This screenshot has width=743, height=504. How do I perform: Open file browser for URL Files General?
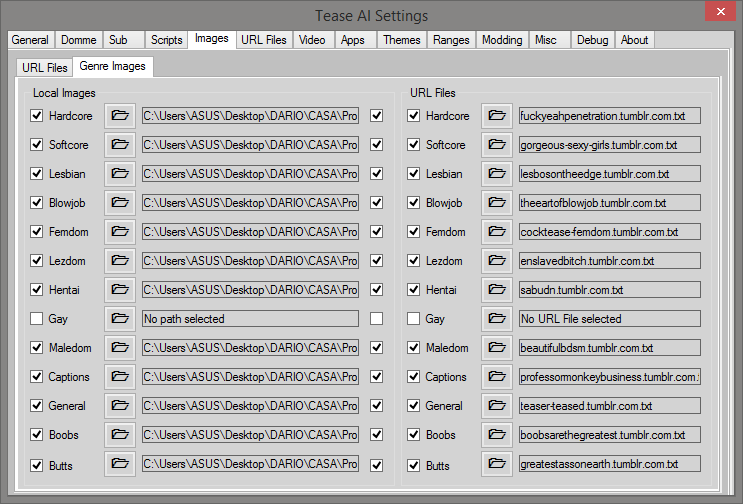pyautogui.click(x=497, y=405)
